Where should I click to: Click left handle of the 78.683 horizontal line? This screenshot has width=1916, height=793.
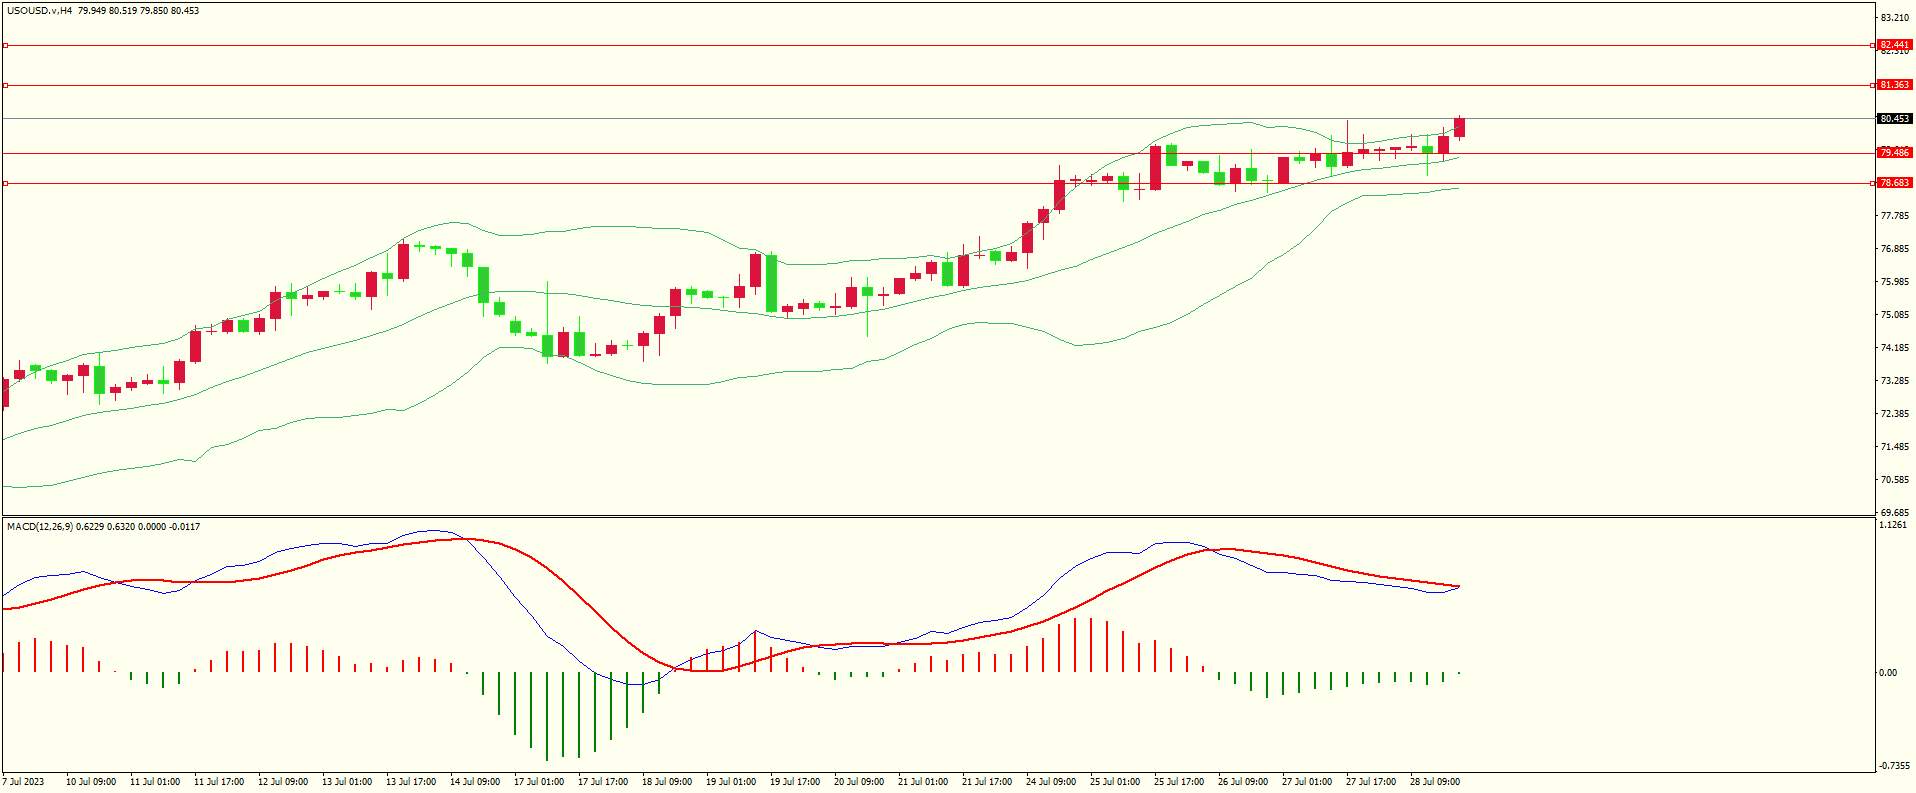point(5,183)
